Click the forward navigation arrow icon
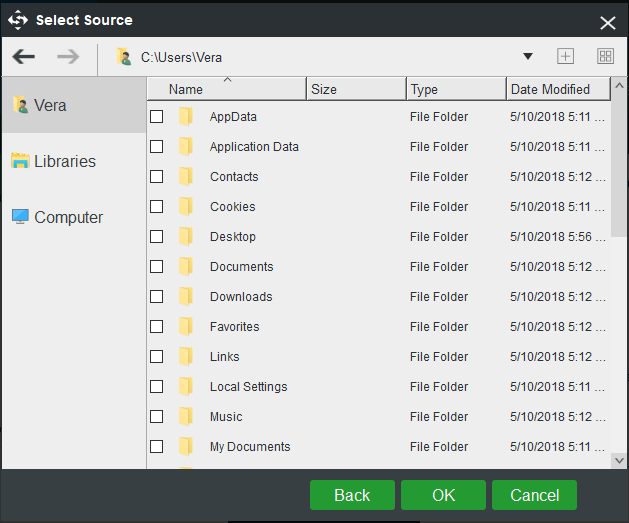This screenshot has width=629, height=523. click(68, 57)
